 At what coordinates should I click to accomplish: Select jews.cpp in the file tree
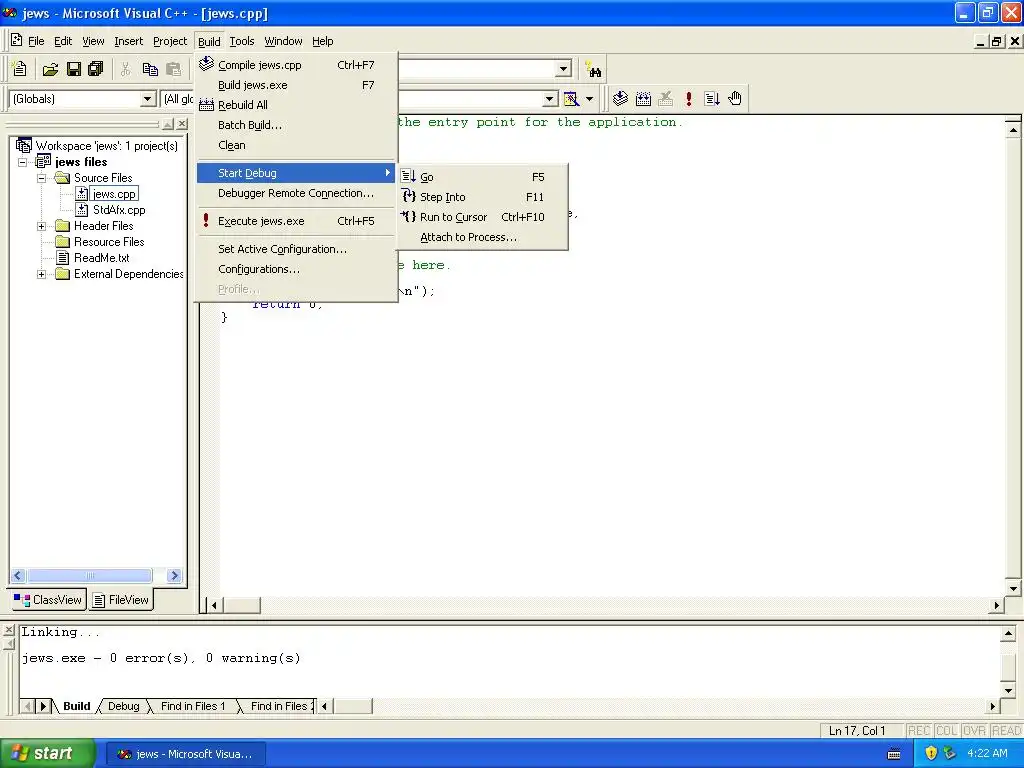point(114,194)
